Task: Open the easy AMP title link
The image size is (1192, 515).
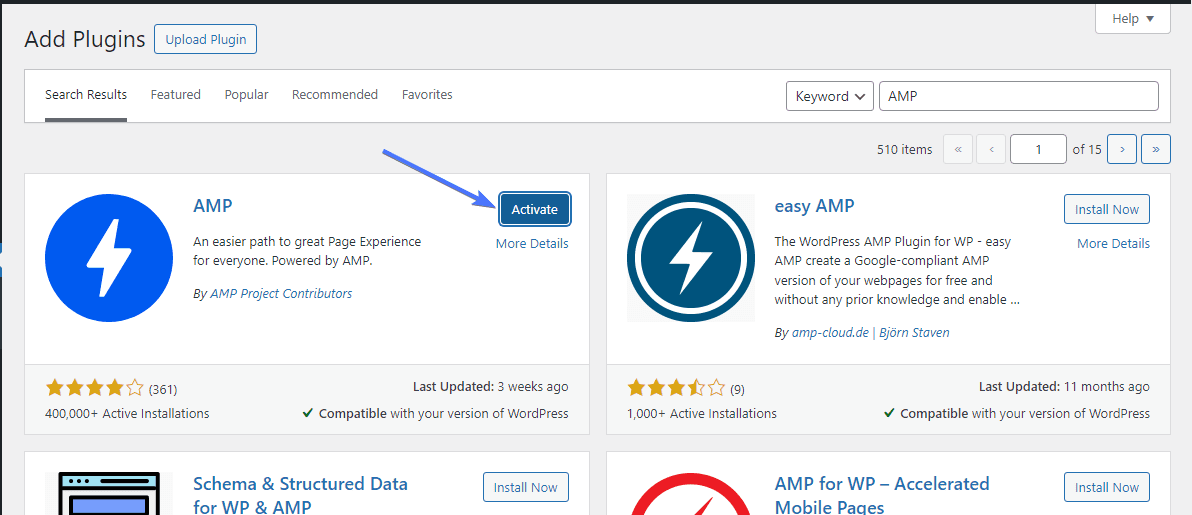Action: (814, 205)
